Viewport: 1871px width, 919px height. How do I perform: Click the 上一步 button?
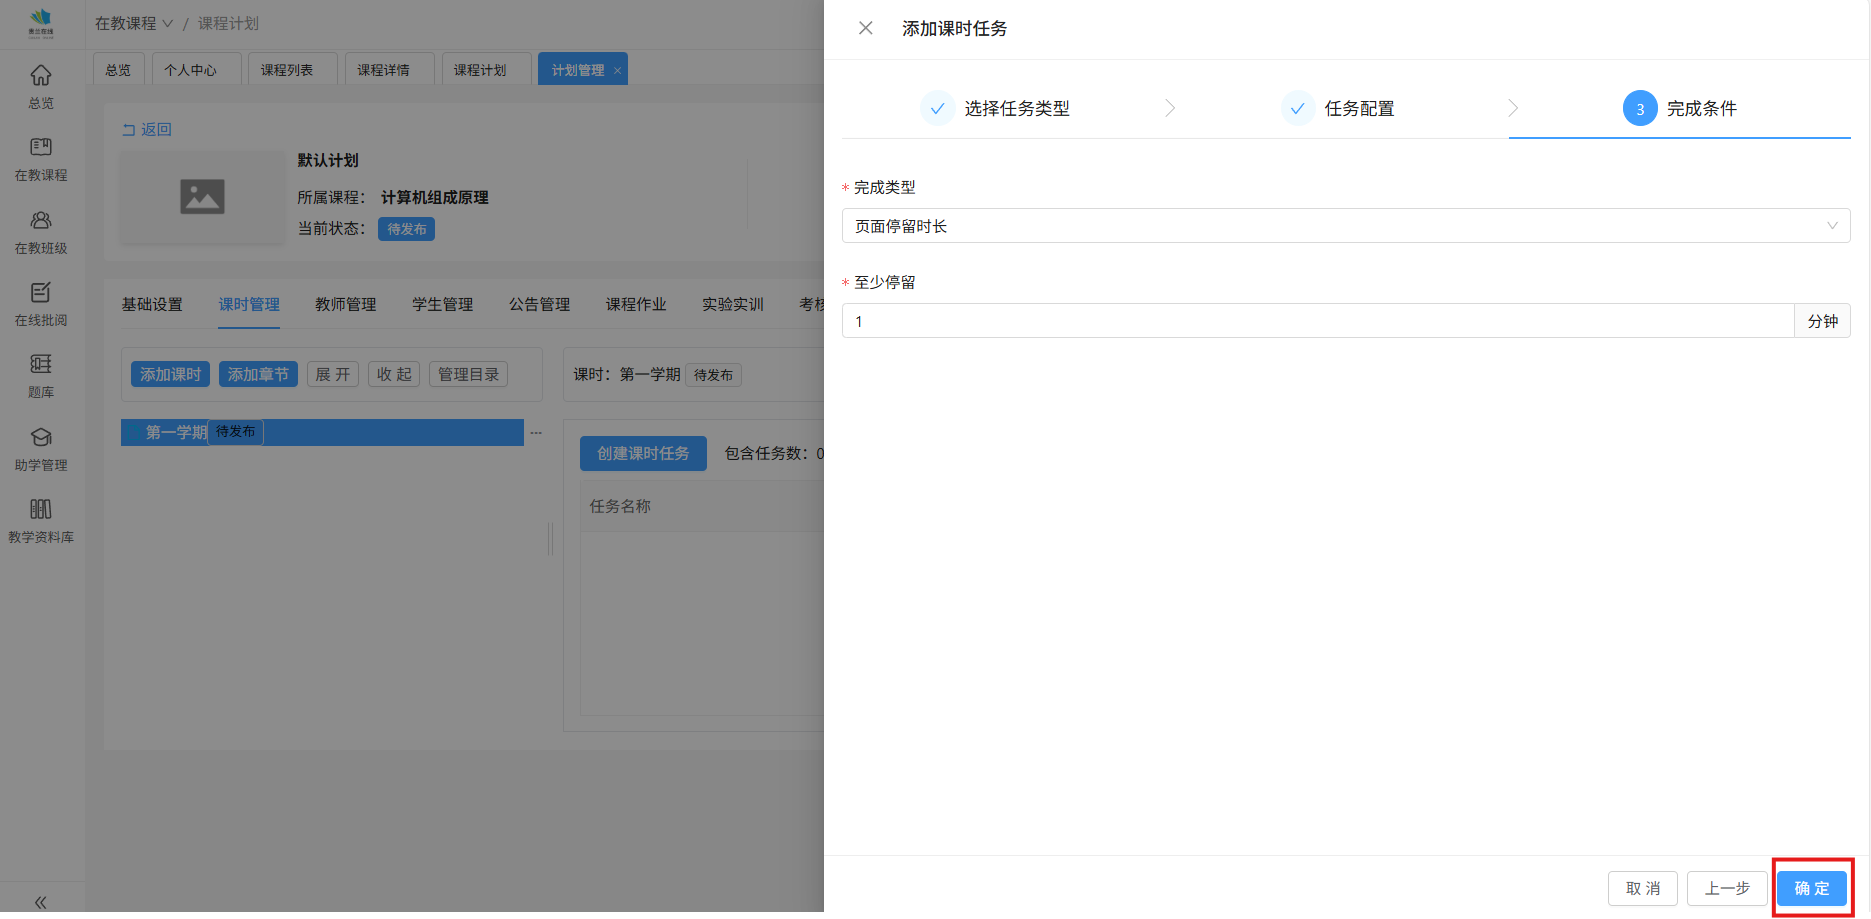1726,888
